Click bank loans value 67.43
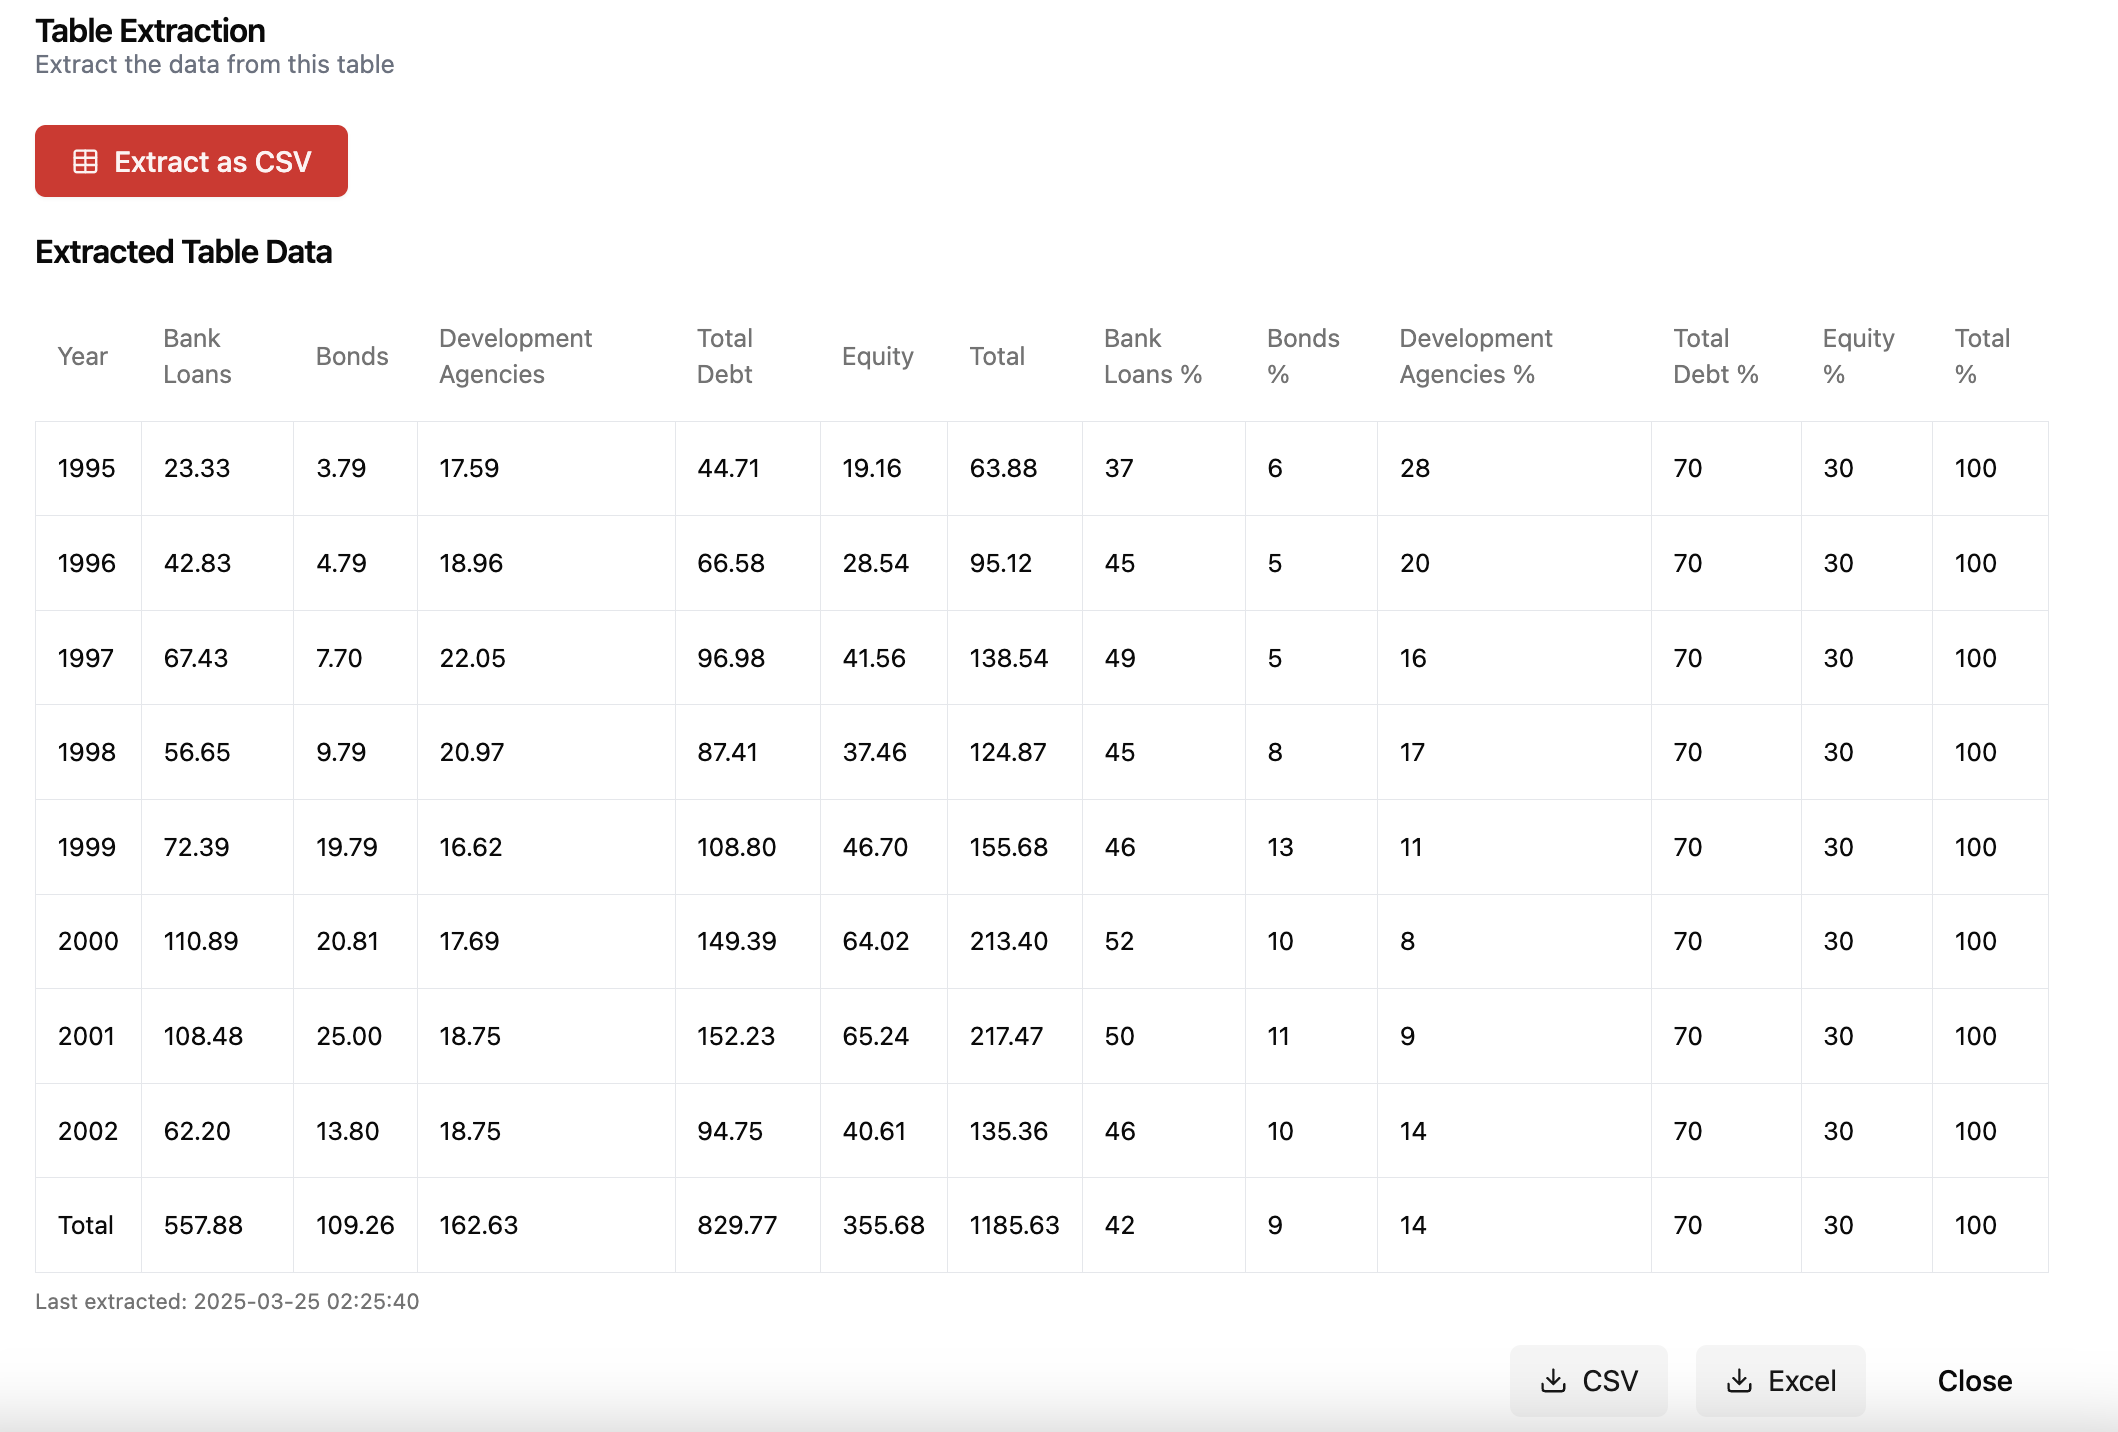This screenshot has width=2118, height=1432. pos(196,658)
